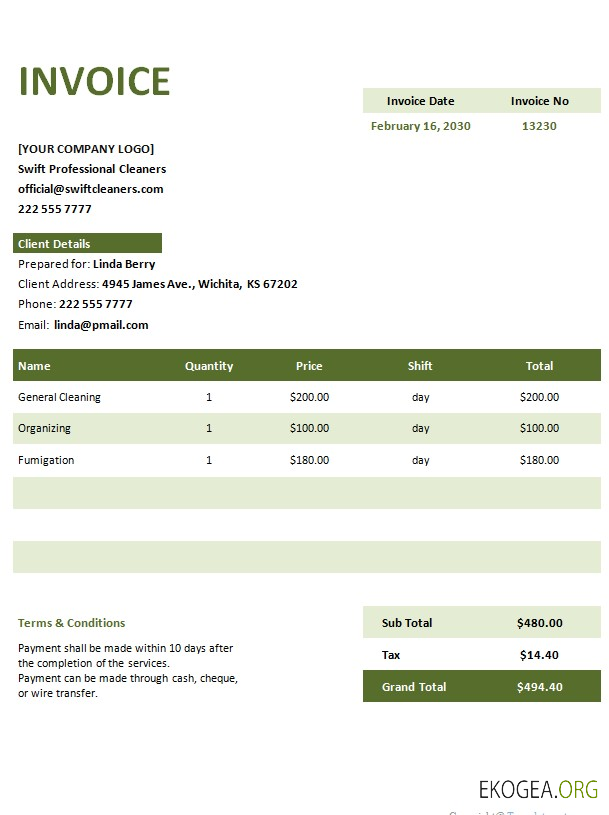
Task: Click the invoice number 13230
Action: pyautogui.click(x=539, y=126)
